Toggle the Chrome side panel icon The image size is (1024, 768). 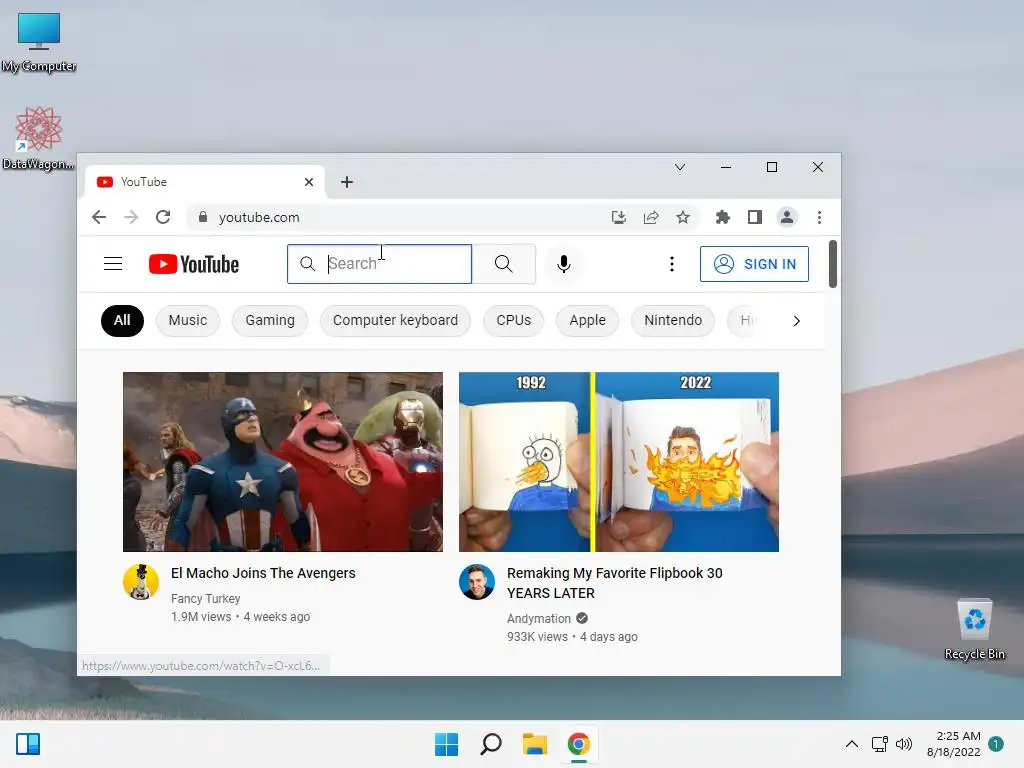coord(754,217)
